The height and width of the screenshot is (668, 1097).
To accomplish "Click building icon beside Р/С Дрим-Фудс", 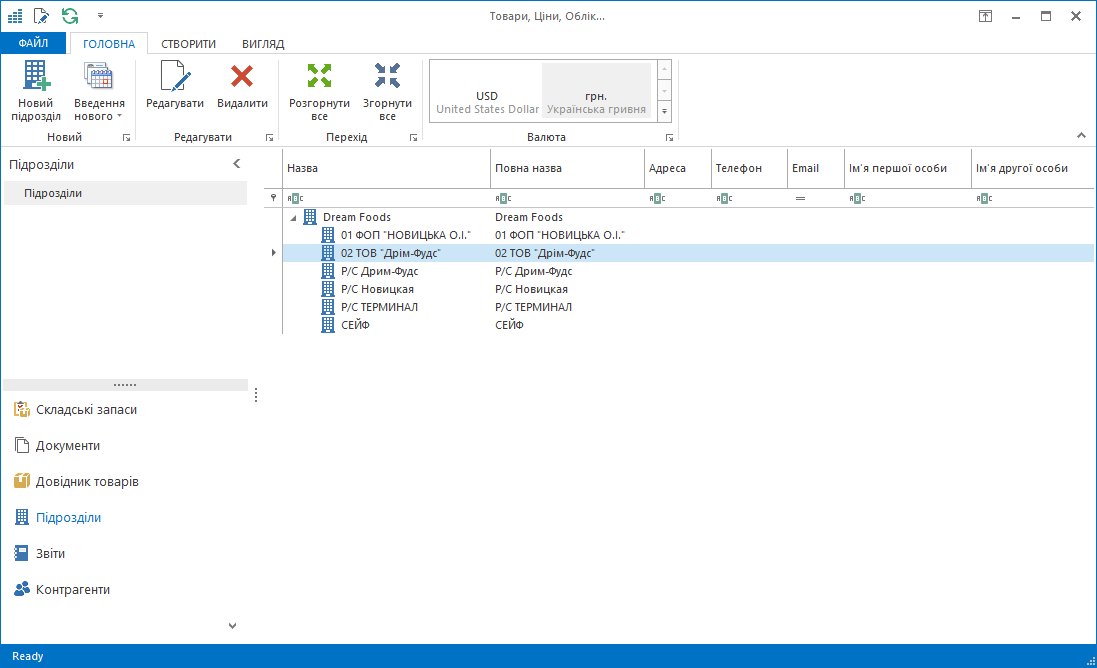I will (327, 271).
